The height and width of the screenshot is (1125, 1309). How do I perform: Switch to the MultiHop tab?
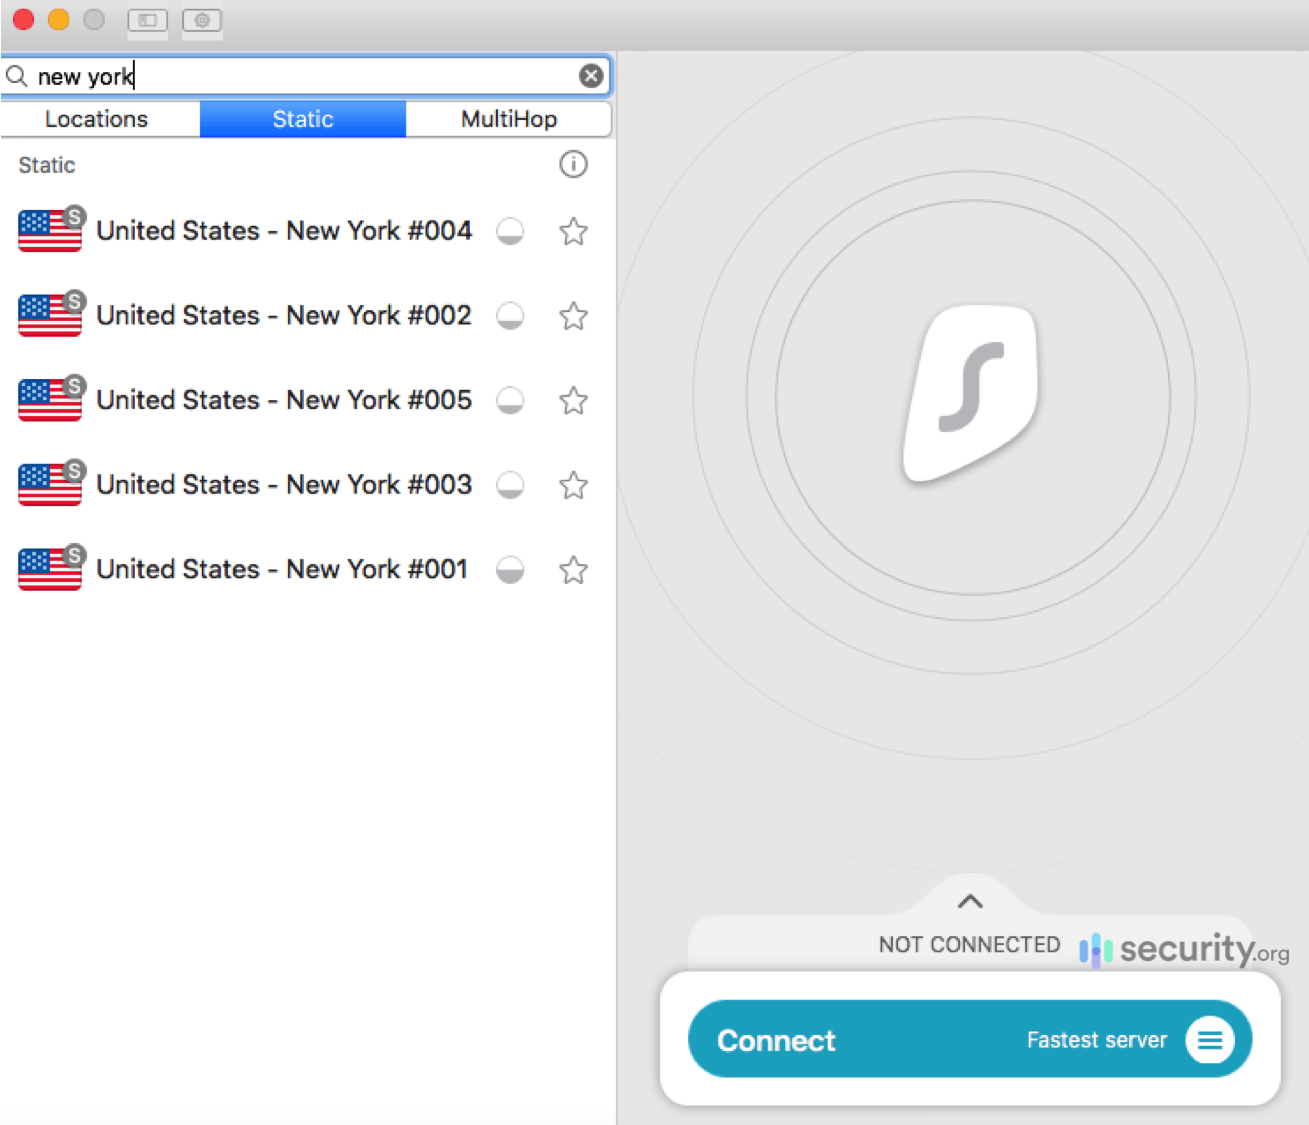(508, 119)
